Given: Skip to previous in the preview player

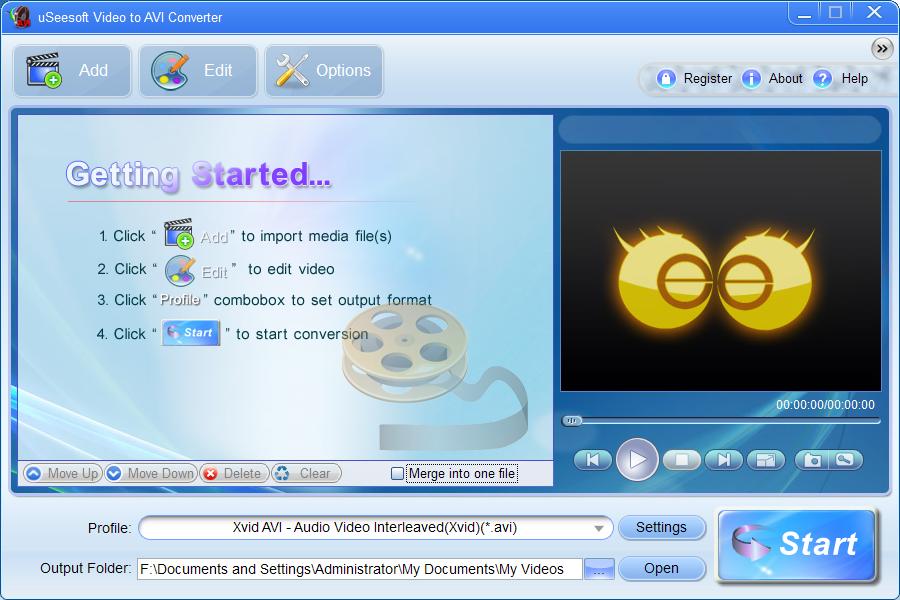Looking at the screenshot, I should pyautogui.click(x=592, y=460).
